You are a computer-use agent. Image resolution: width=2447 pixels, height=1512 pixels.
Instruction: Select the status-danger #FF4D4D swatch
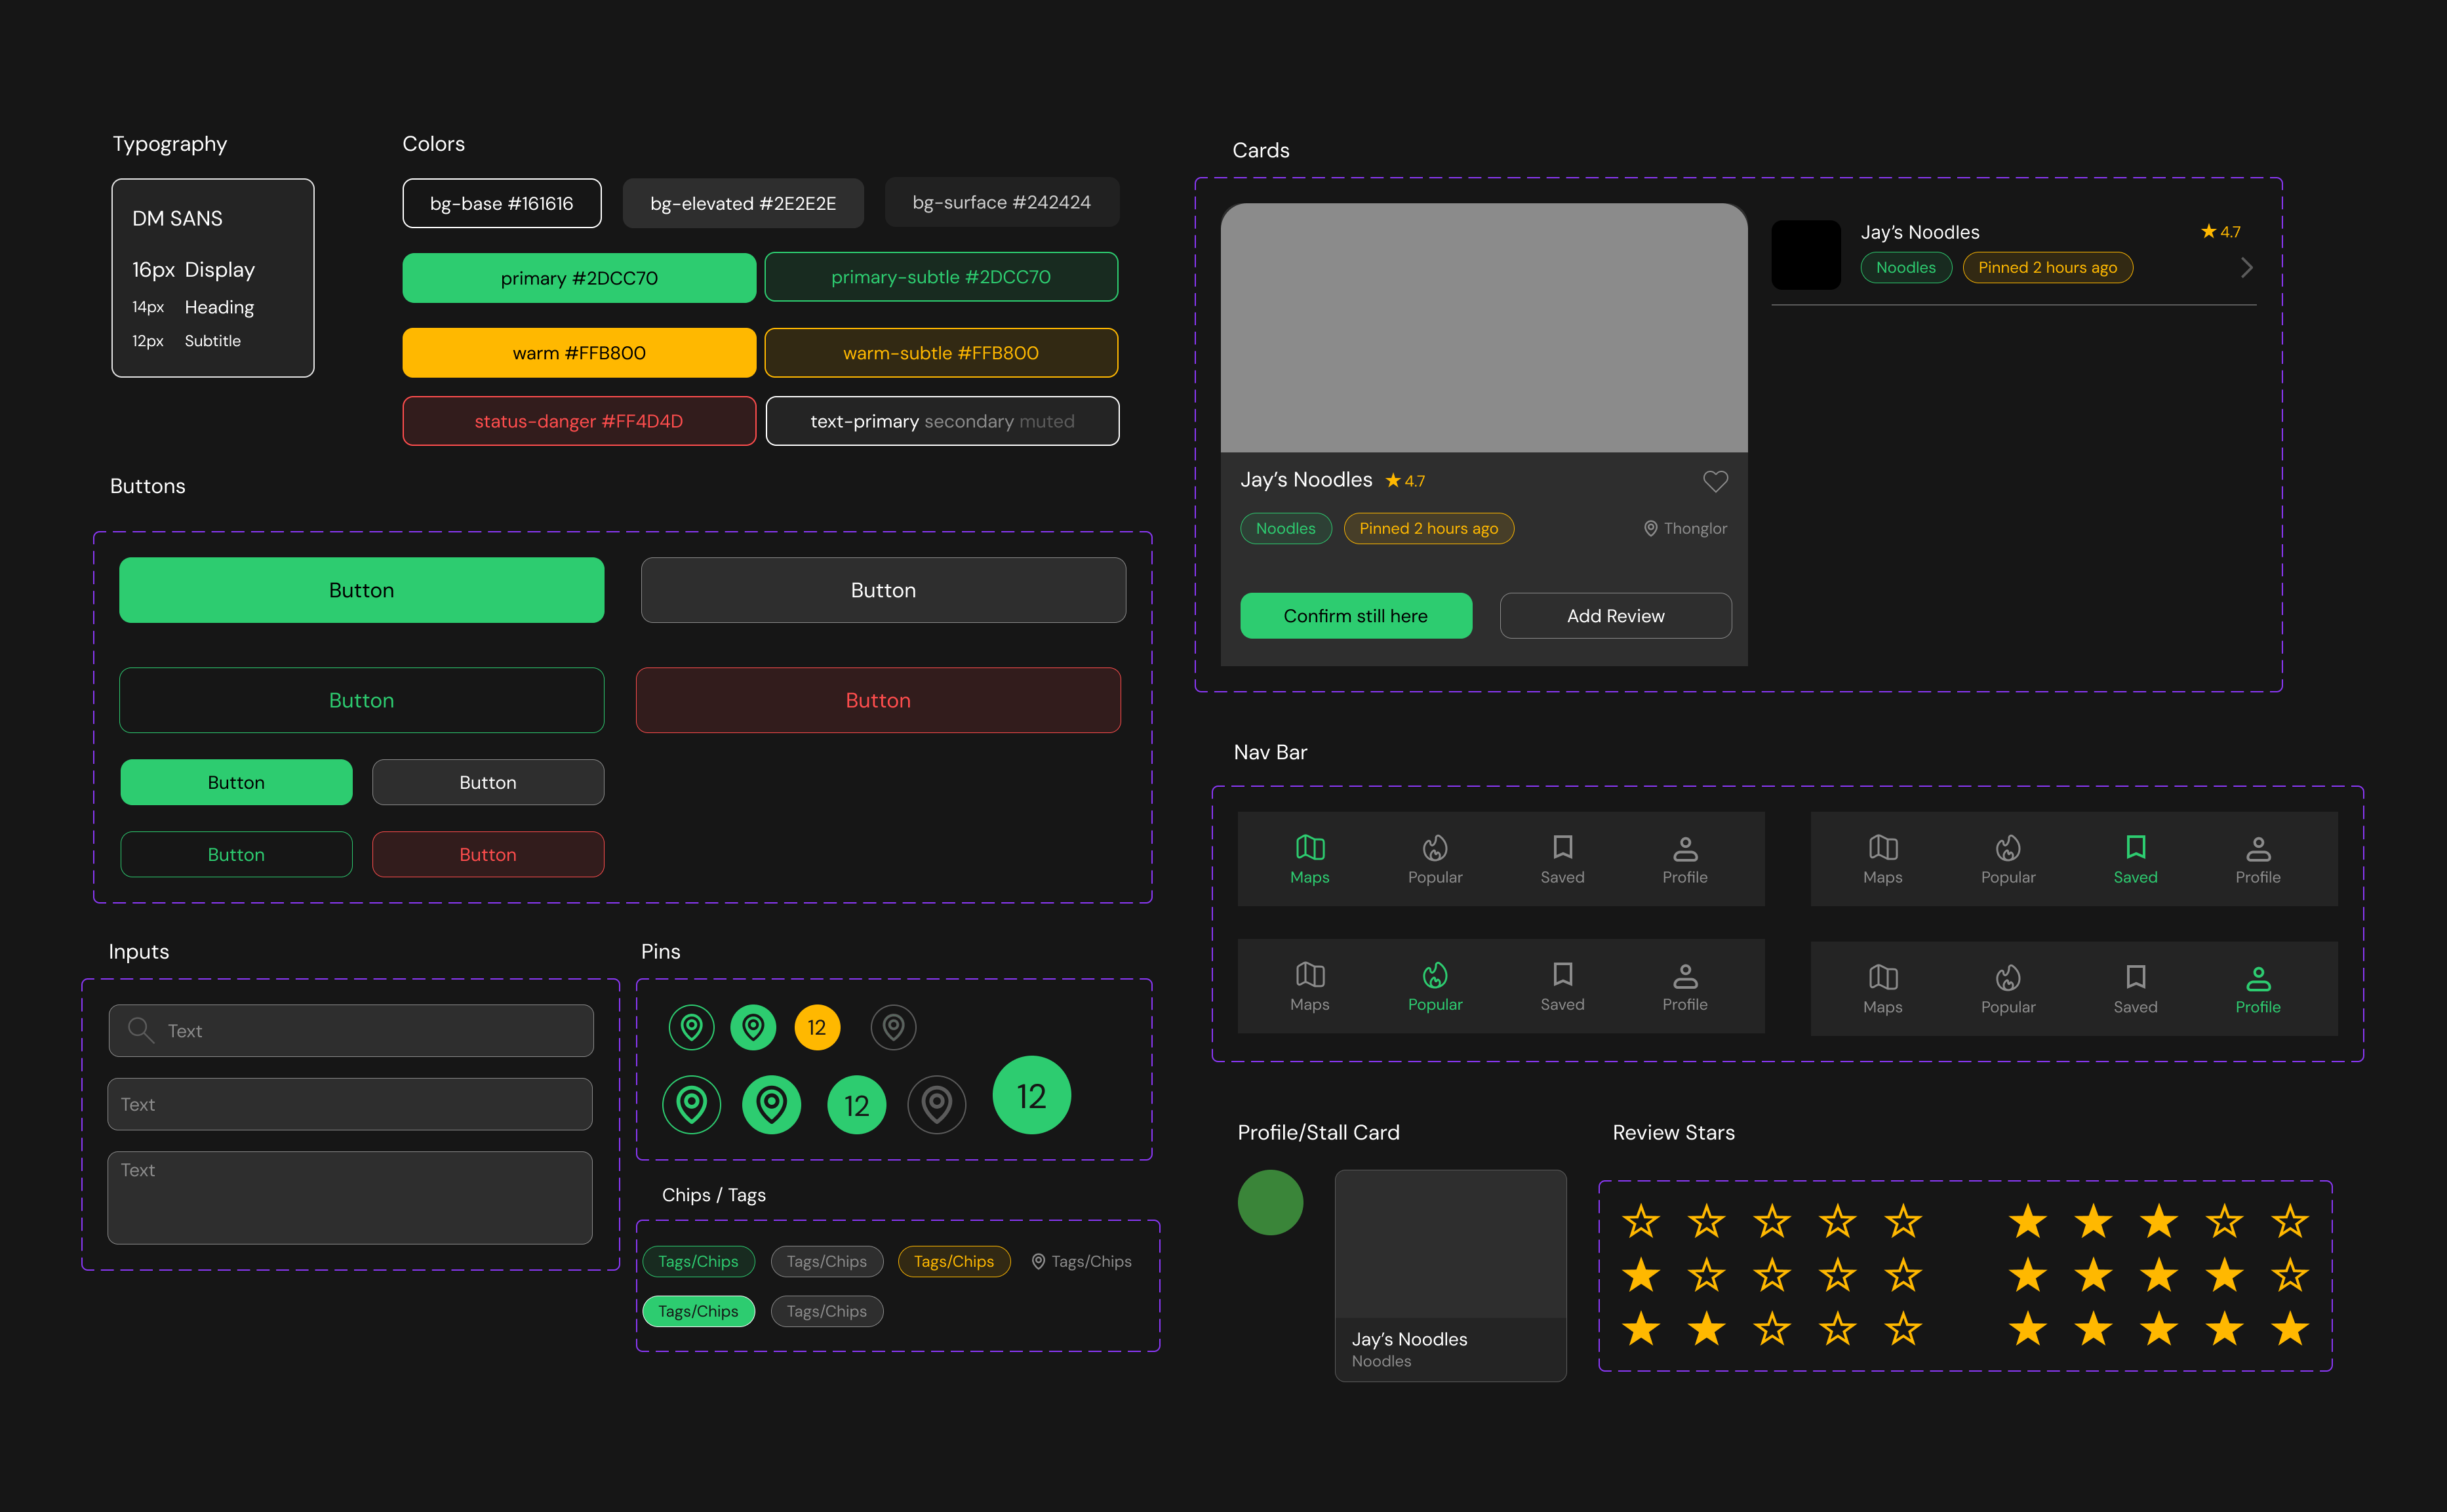[579, 421]
